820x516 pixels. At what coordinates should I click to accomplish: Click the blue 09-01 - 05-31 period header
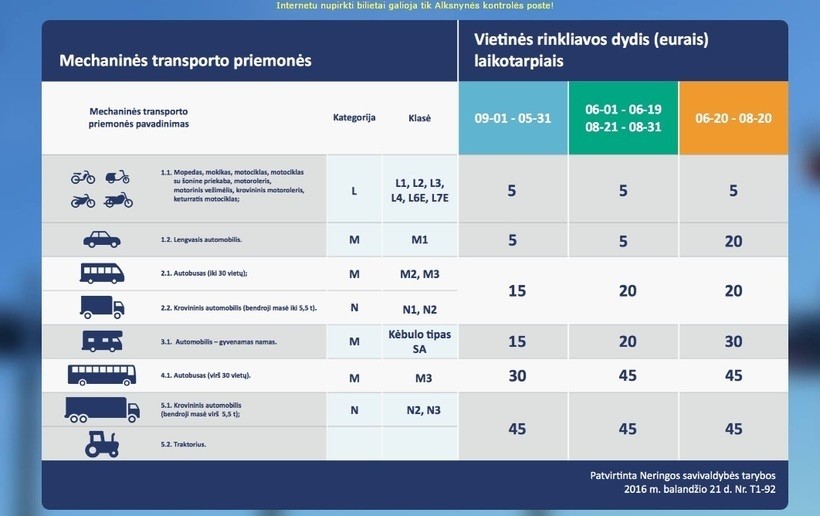512,117
